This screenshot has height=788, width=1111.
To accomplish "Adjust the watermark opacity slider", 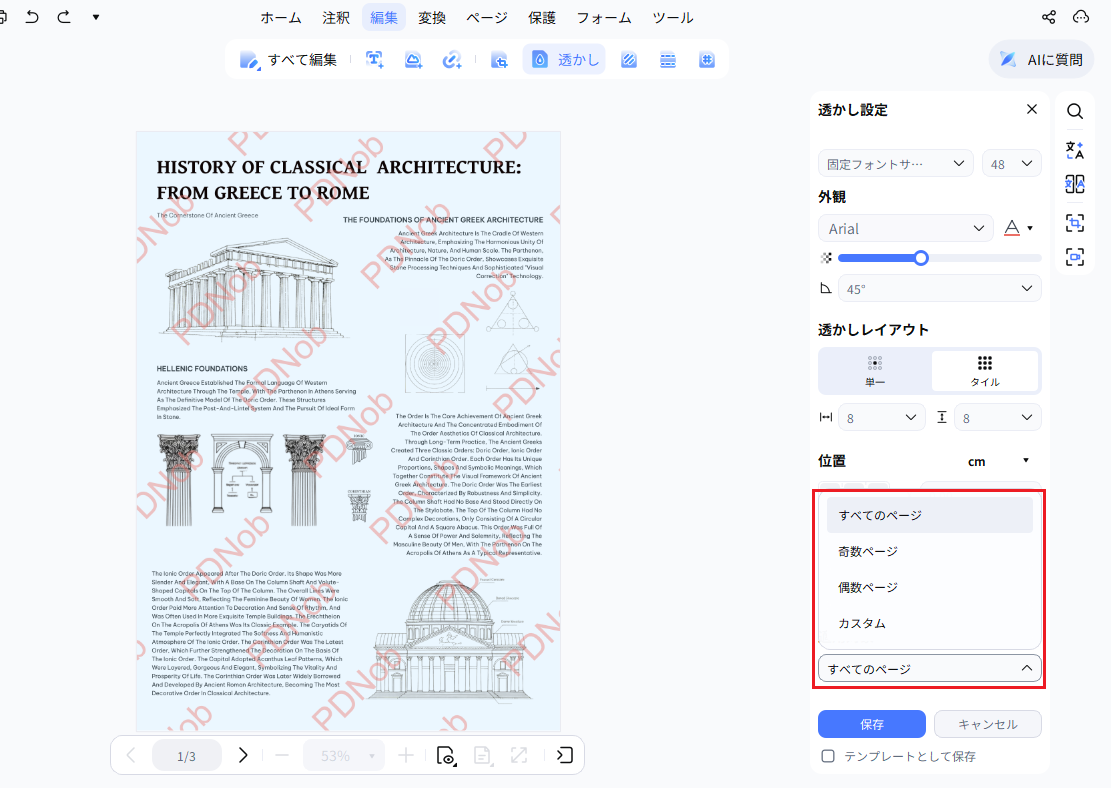I will (940, 258).
